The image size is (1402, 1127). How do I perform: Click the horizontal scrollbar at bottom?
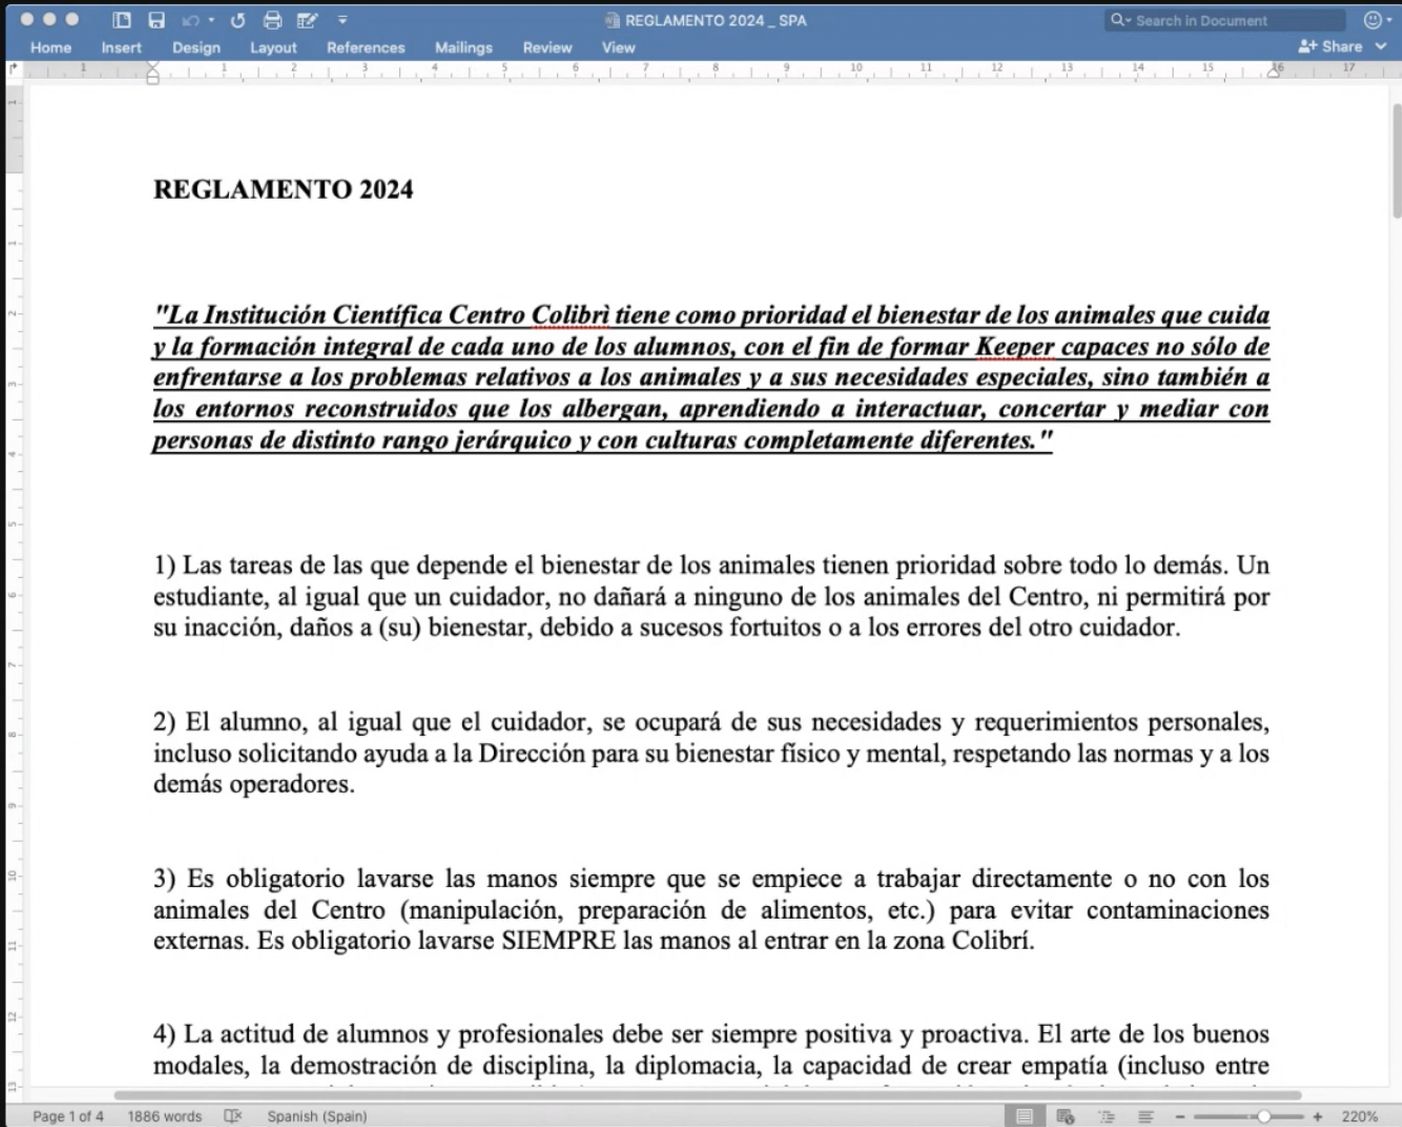click(x=708, y=1095)
